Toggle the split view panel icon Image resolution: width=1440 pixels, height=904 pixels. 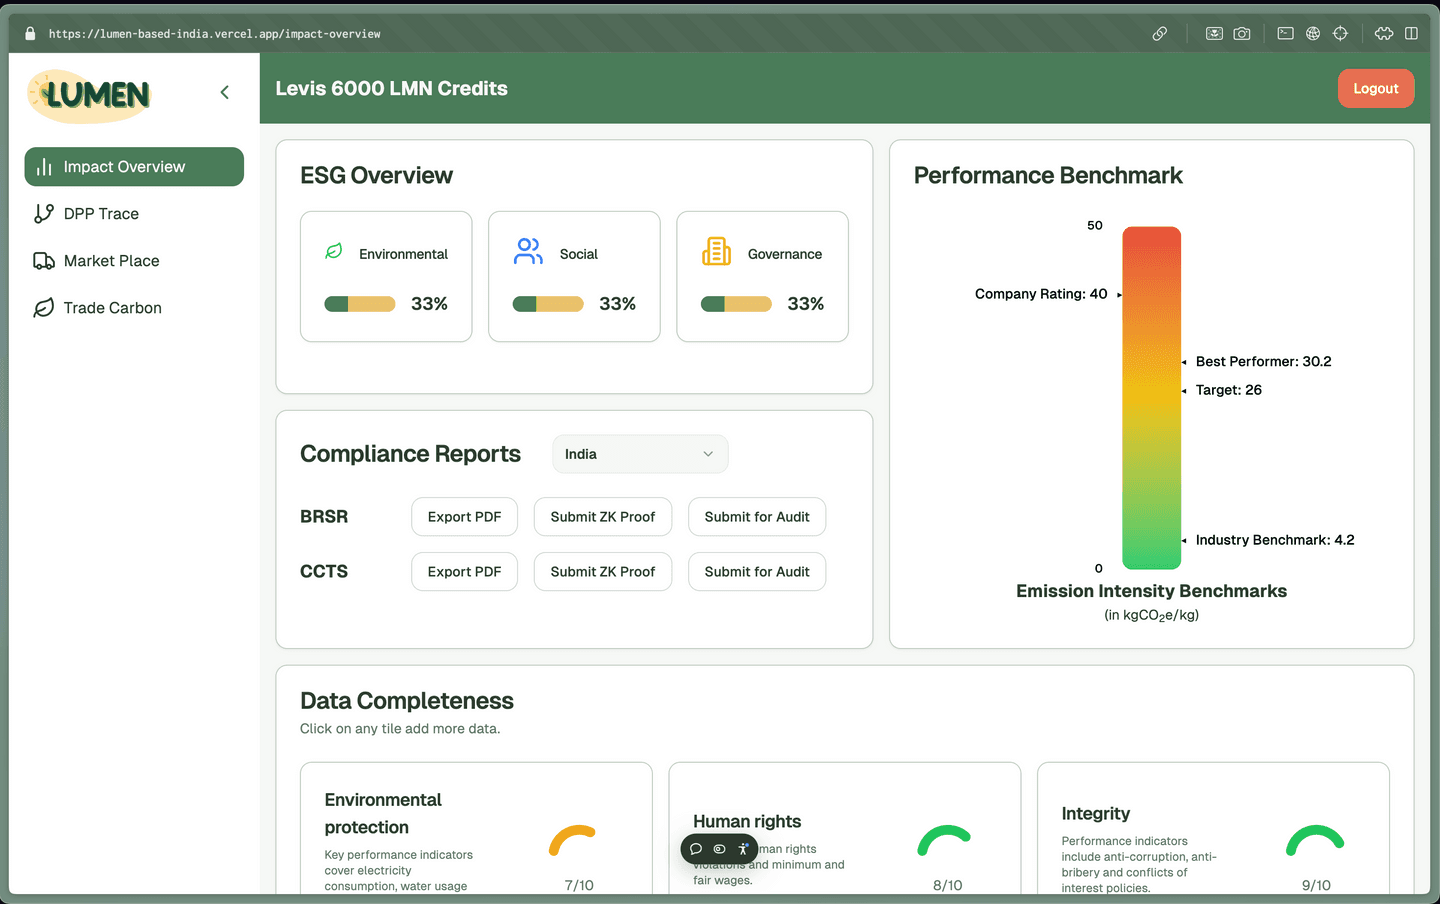1411,33
